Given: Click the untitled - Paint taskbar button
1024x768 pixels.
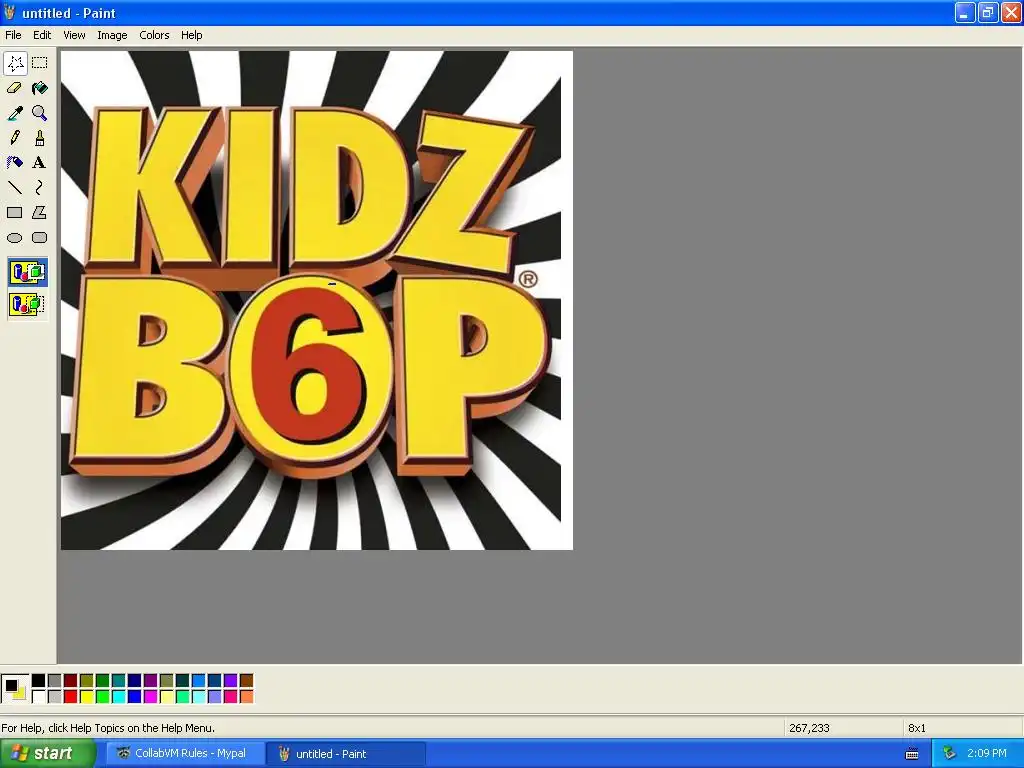Looking at the screenshot, I should (346, 754).
